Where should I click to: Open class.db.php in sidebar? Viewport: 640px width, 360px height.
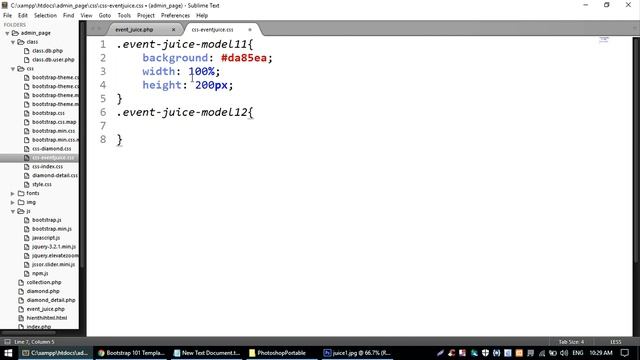tap(47, 51)
